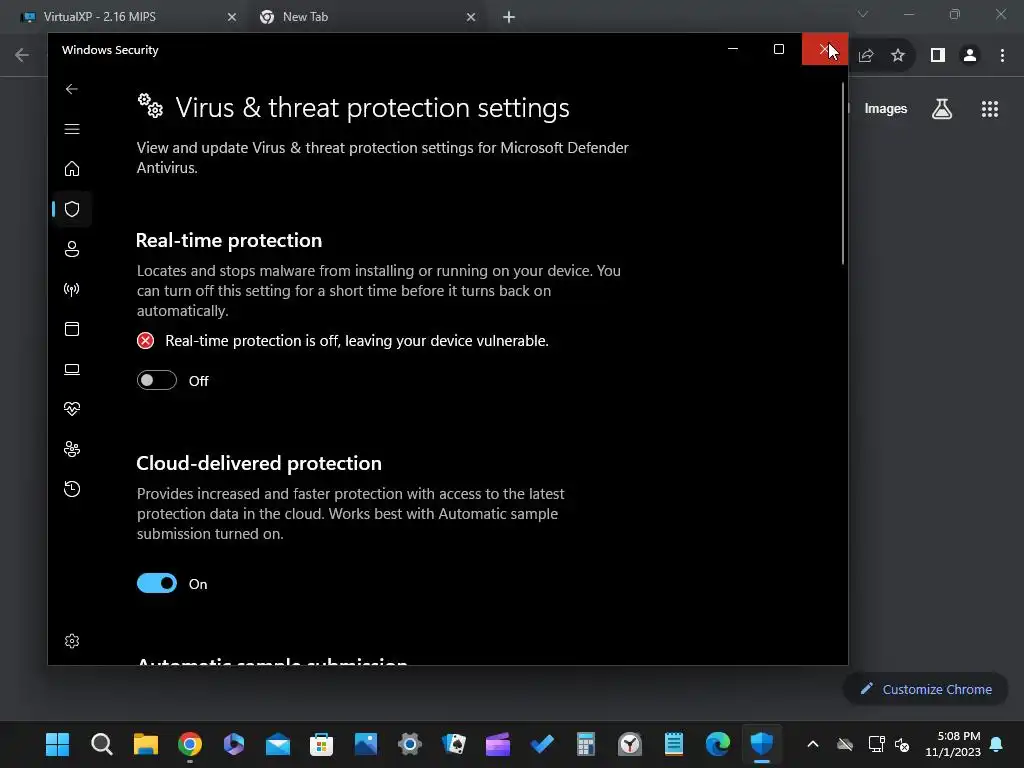
Task: Open Chrome three-dot menu
Action: 1002,56
